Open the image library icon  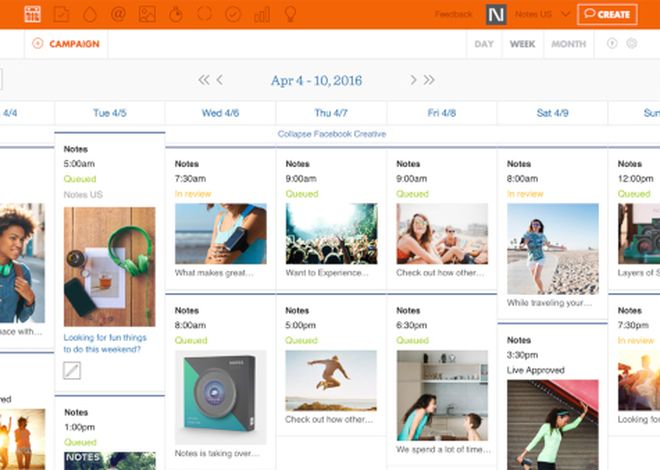147,14
